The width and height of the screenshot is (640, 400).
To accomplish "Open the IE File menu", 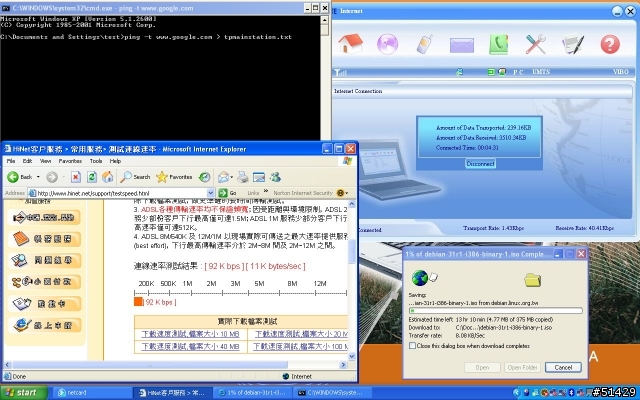I will tap(11, 161).
